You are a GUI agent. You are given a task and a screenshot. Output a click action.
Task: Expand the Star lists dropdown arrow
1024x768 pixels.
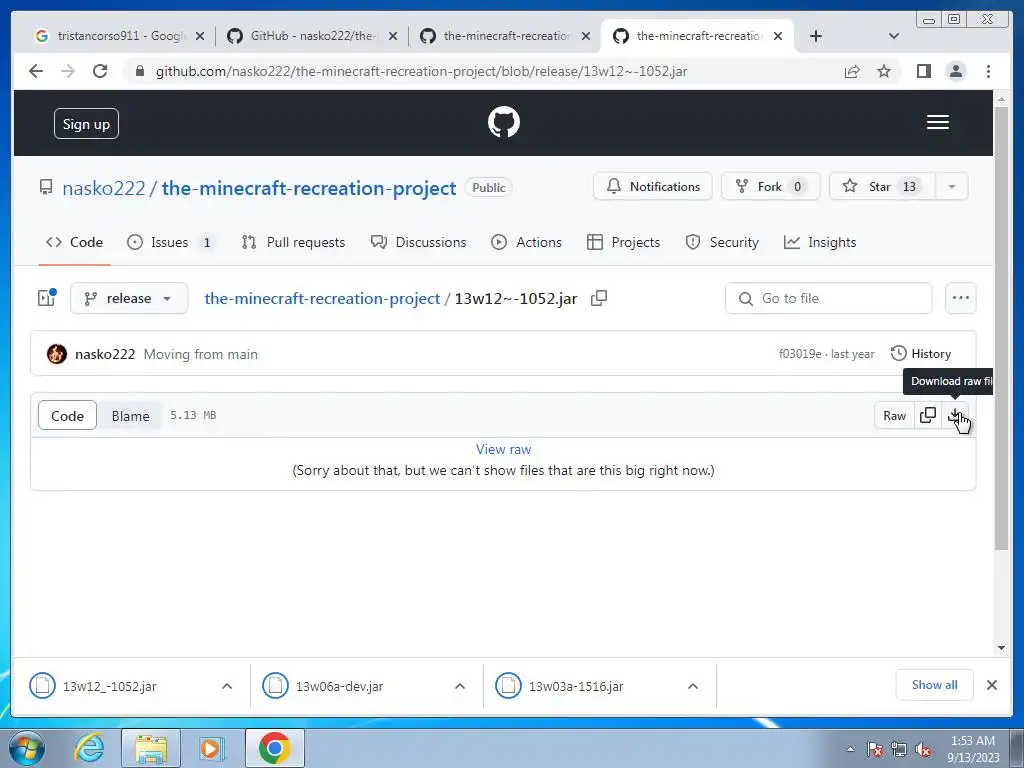(952, 187)
